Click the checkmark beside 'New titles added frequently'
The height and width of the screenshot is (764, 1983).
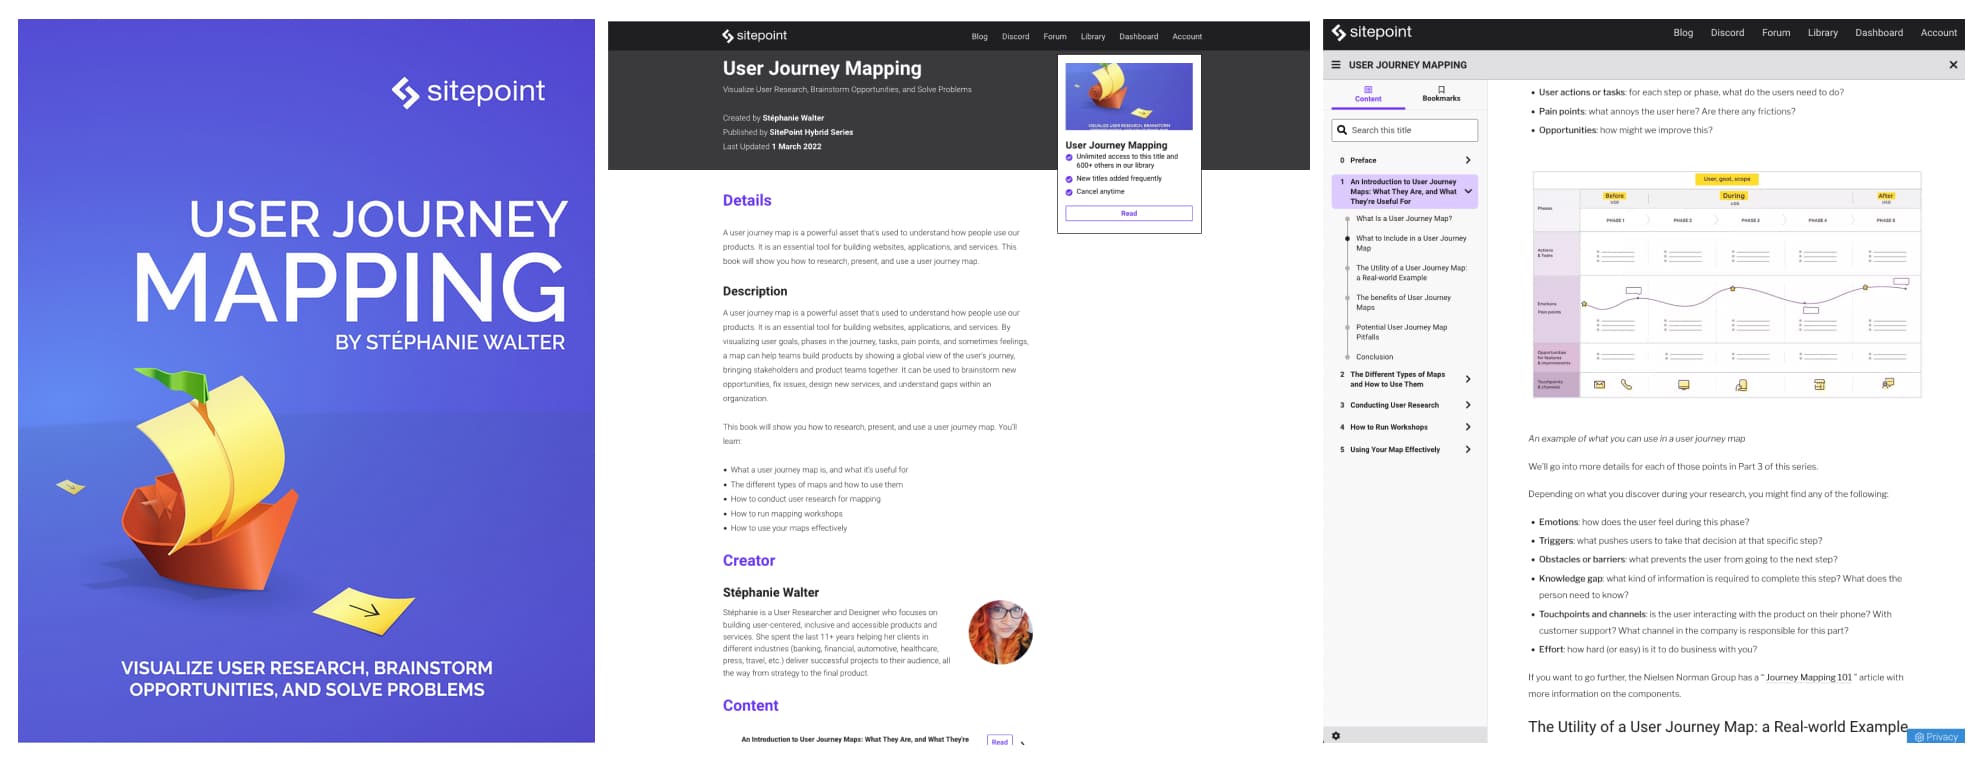[1069, 179]
